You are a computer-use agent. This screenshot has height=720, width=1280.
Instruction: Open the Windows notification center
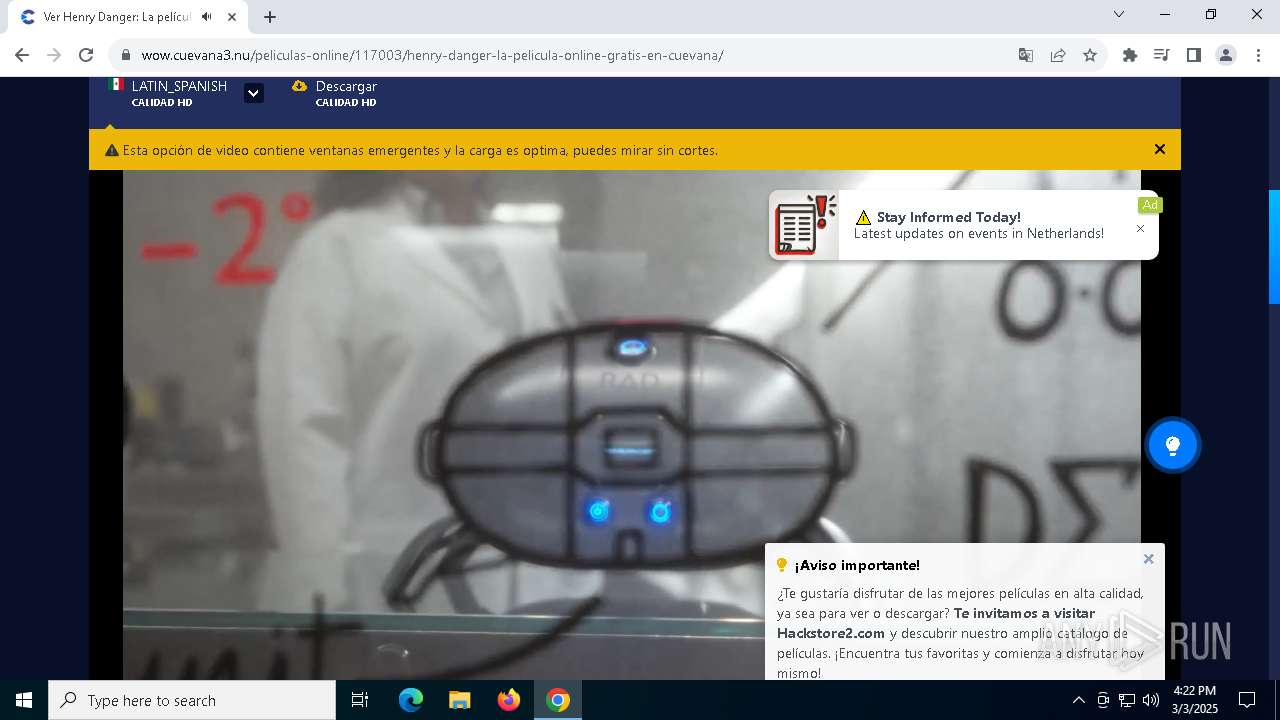point(1247,700)
